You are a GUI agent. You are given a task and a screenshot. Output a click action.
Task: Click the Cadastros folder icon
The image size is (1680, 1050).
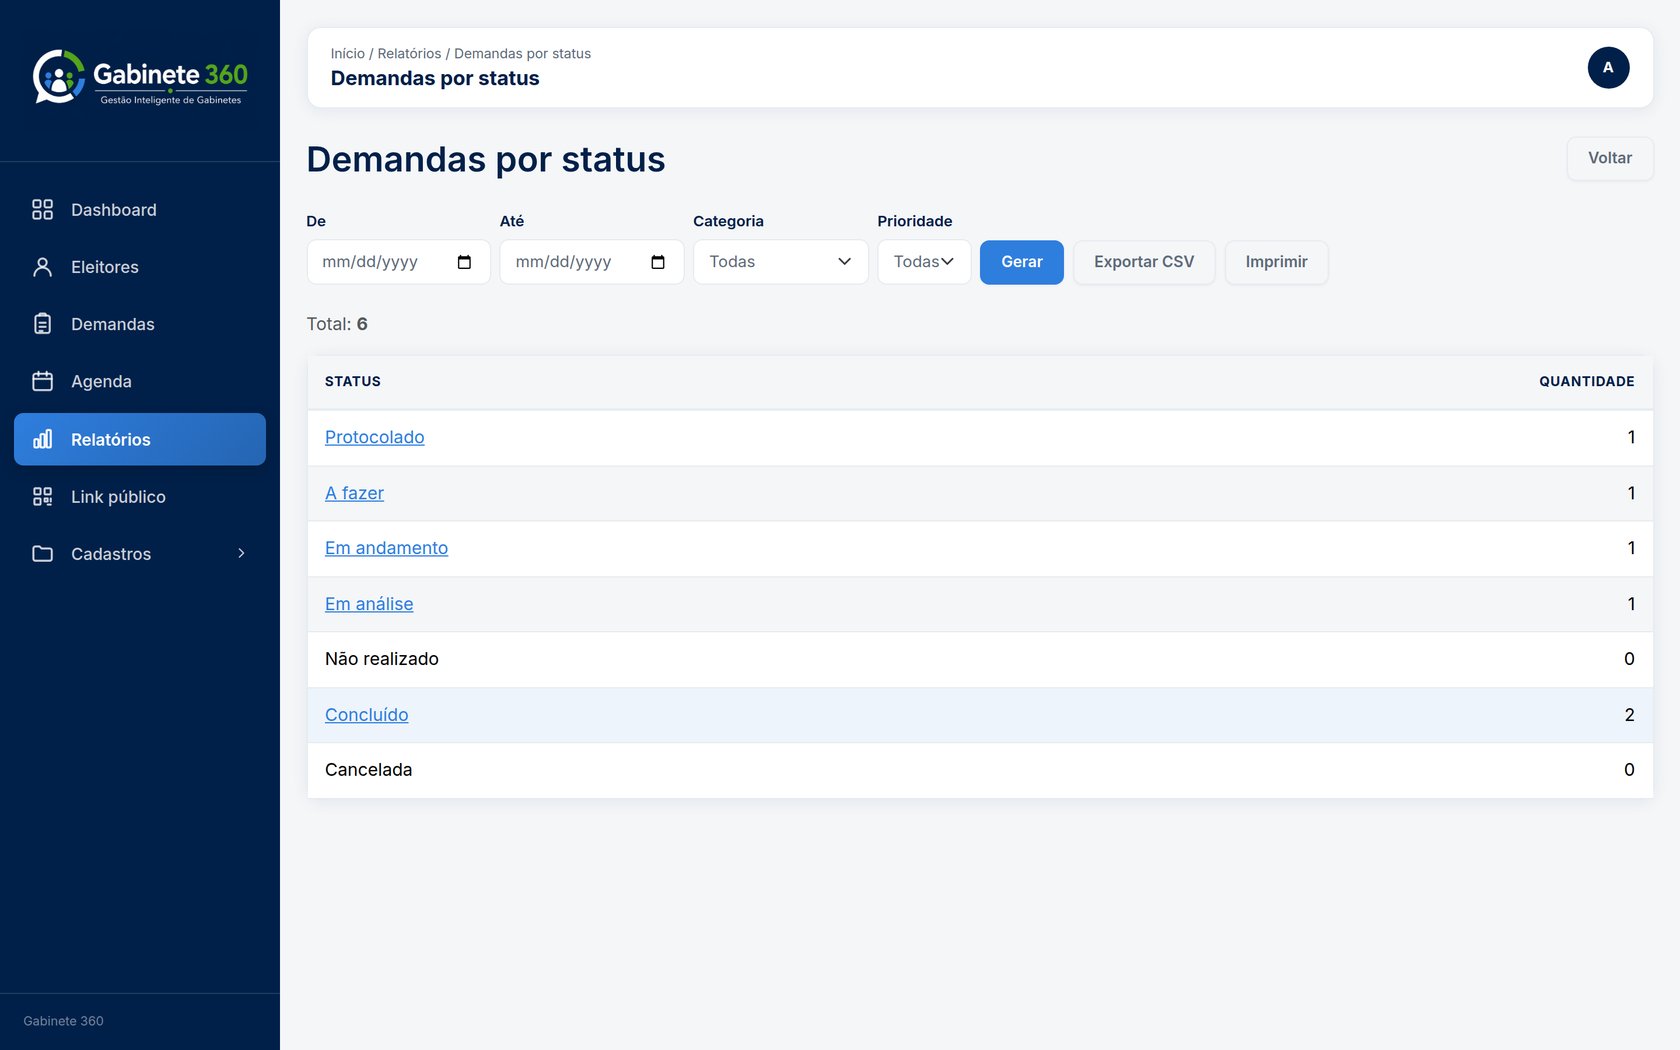coord(42,553)
